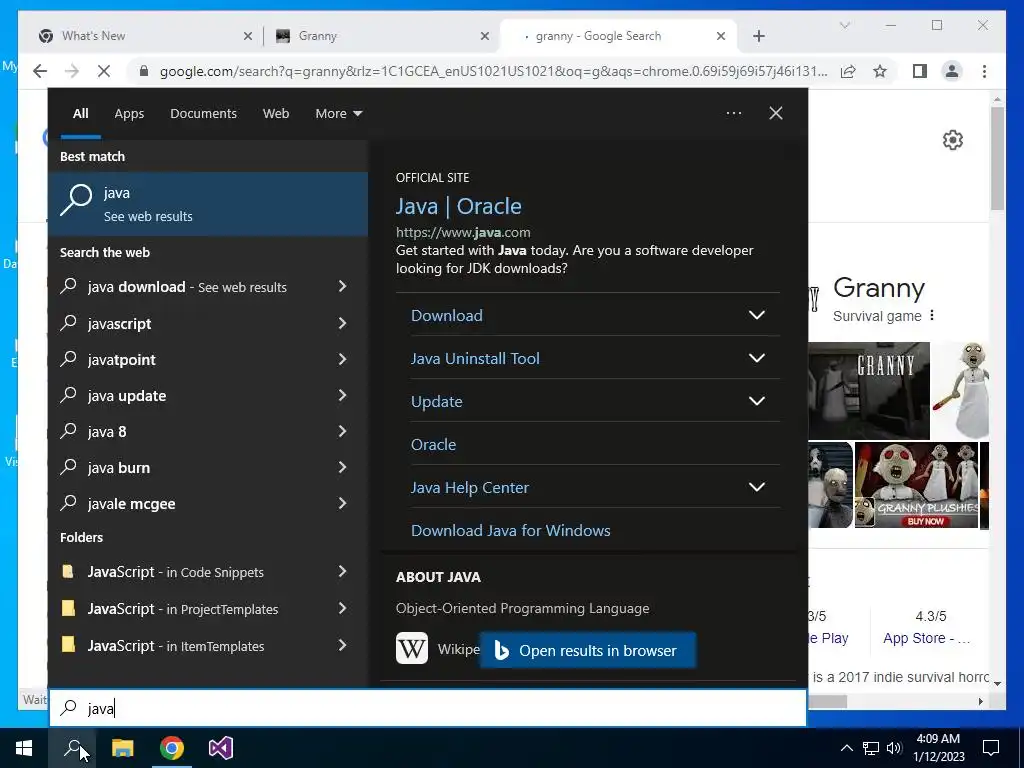1024x768 pixels.
Task: Click the horizontal scrollbar right arrow
Action: 980,701
